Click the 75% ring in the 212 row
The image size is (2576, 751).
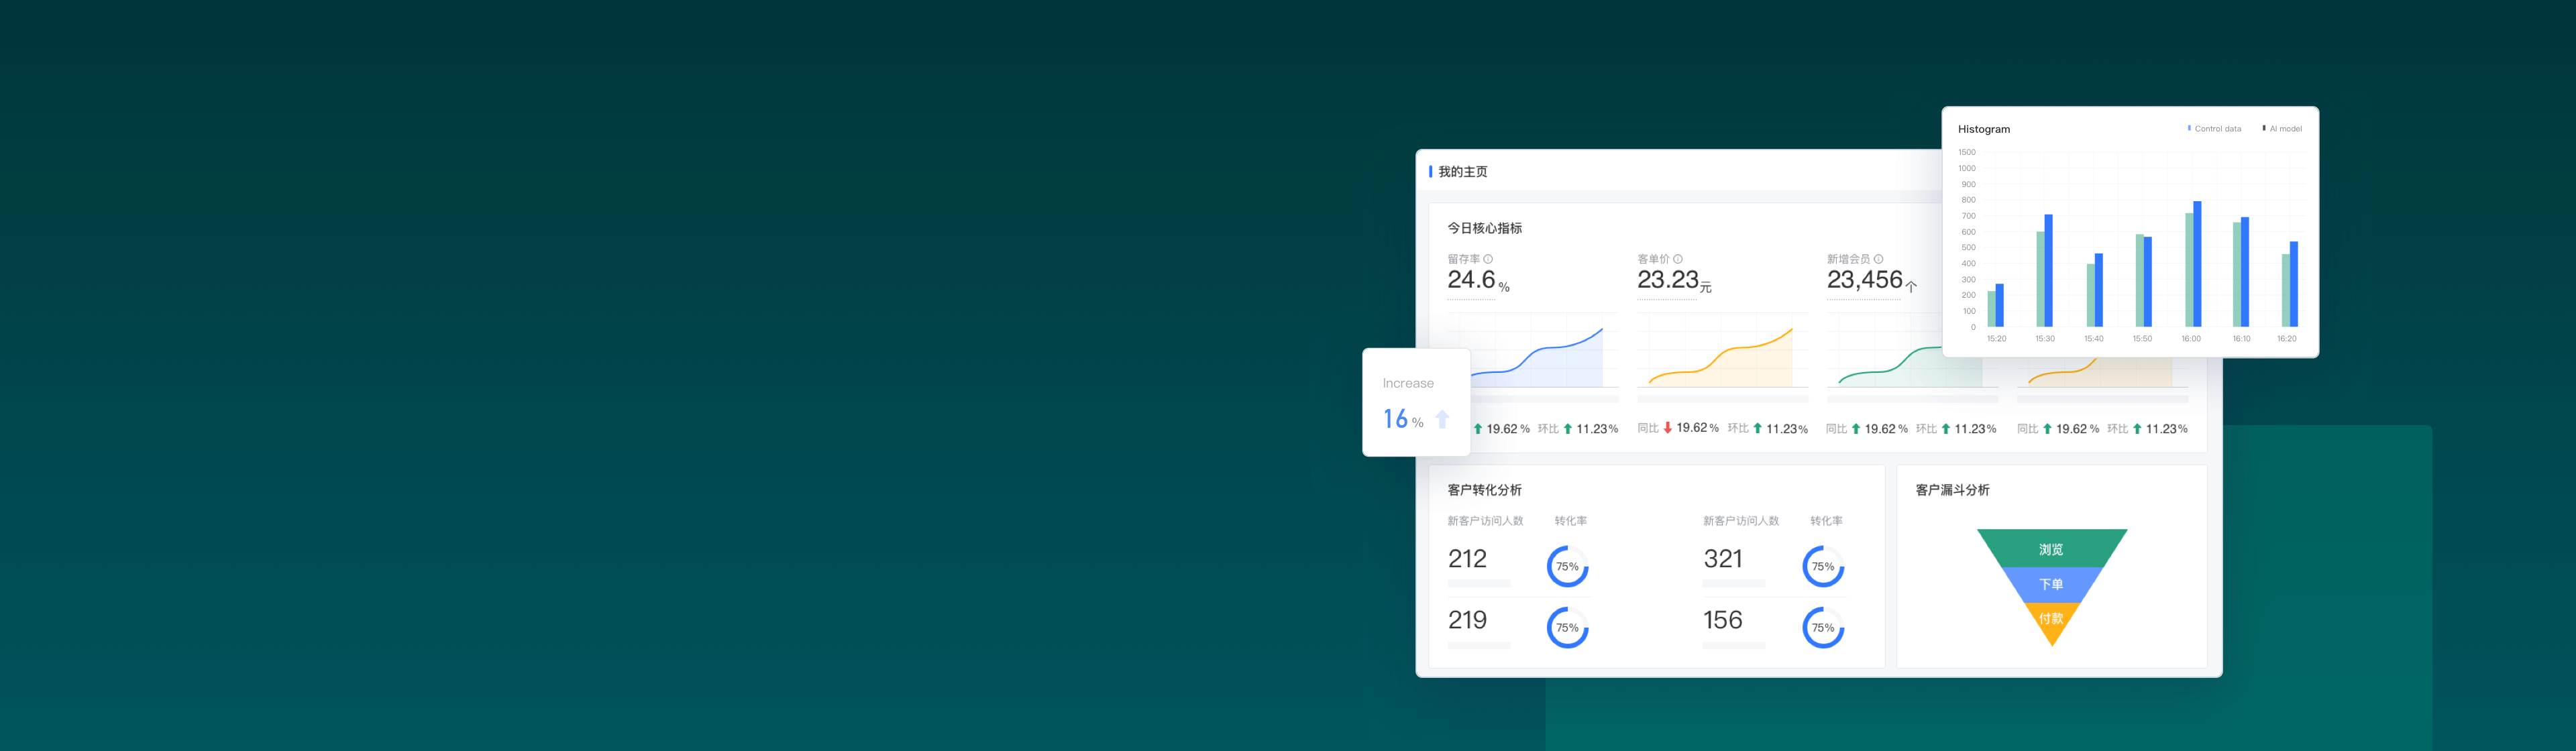pyautogui.click(x=1567, y=566)
